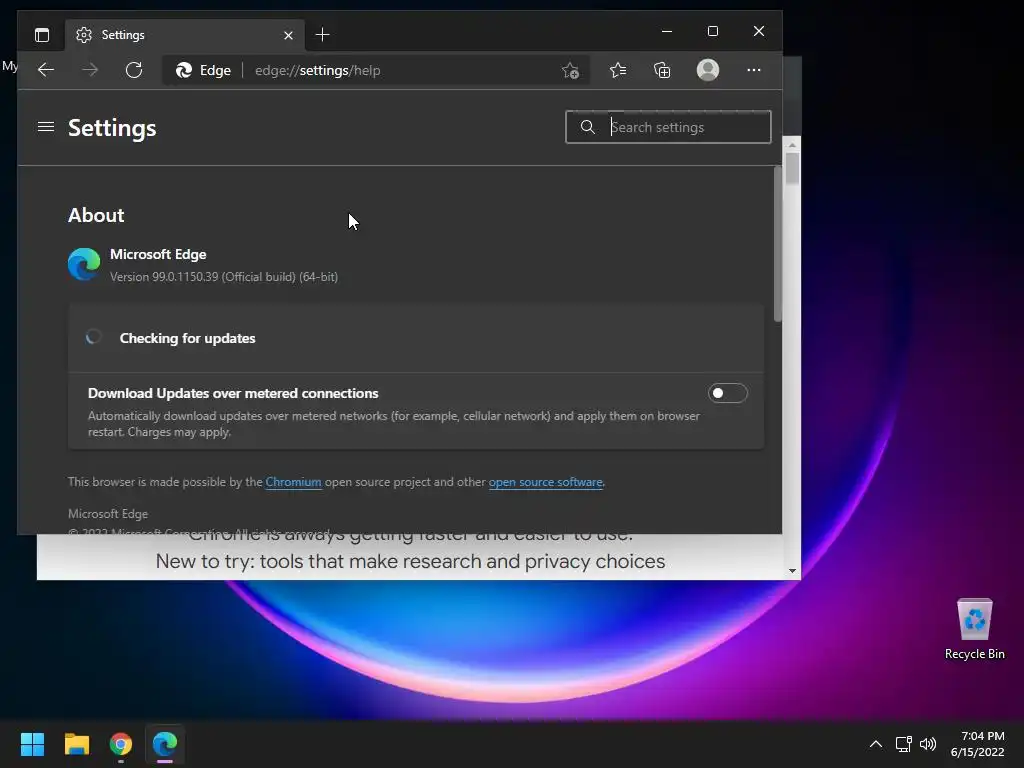Open a new tab with plus button
The image size is (1024, 768).
pos(323,35)
